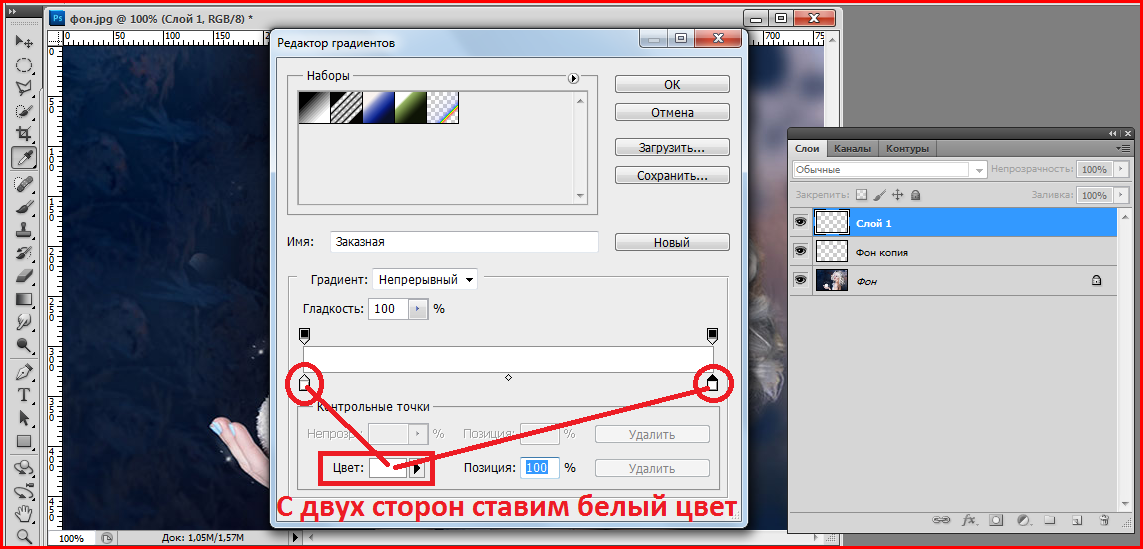Select the left top opacity stop
The height and width of the screenshot is (549, 1143).
pos(305,335)
